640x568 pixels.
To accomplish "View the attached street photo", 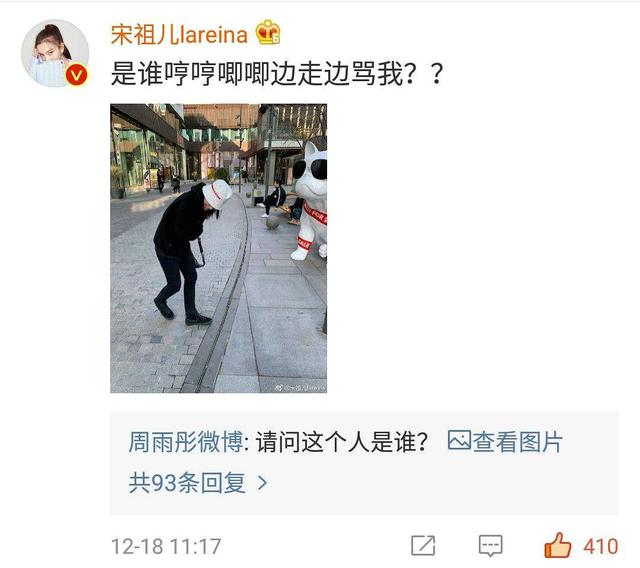I will [x=218, y=248].
